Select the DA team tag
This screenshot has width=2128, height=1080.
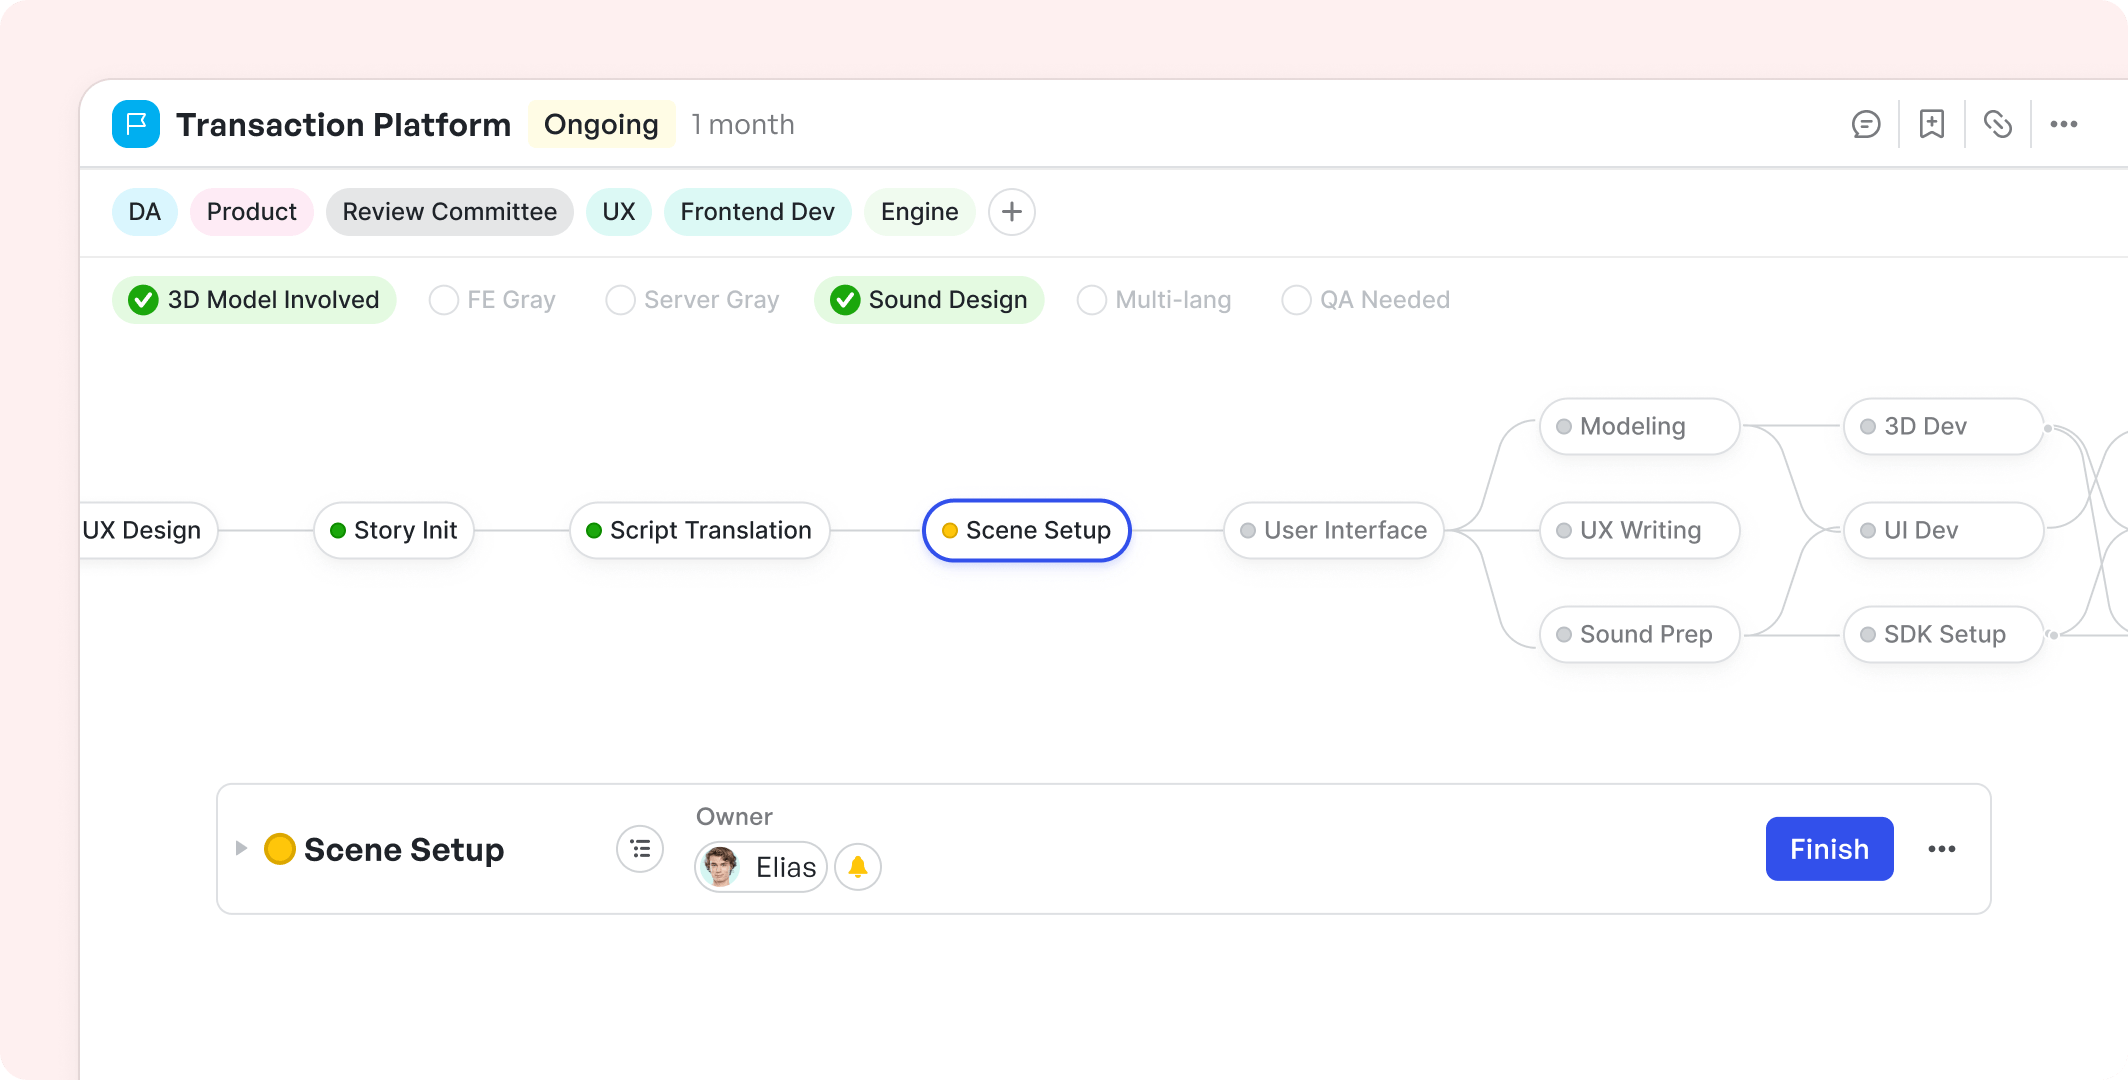pos(145,212)
